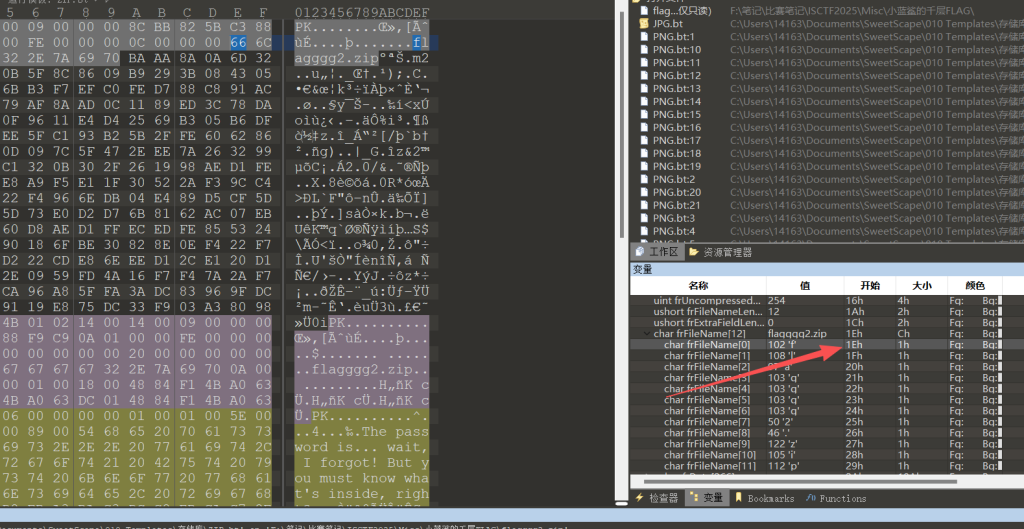Click the Bookmarks tab's bookmark icon
Screen dimensions: 1024x529
point(740,498)
